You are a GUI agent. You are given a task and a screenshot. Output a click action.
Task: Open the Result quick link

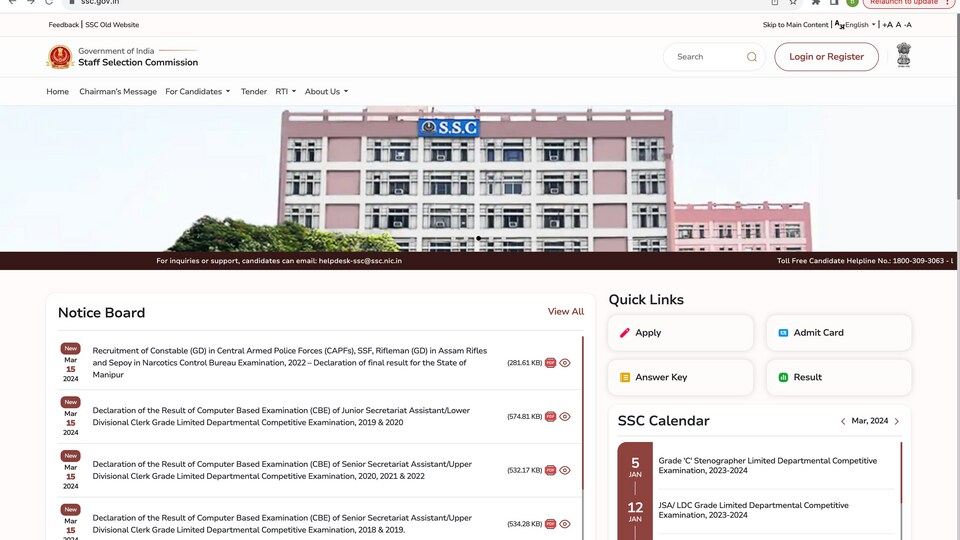(839, 378)
